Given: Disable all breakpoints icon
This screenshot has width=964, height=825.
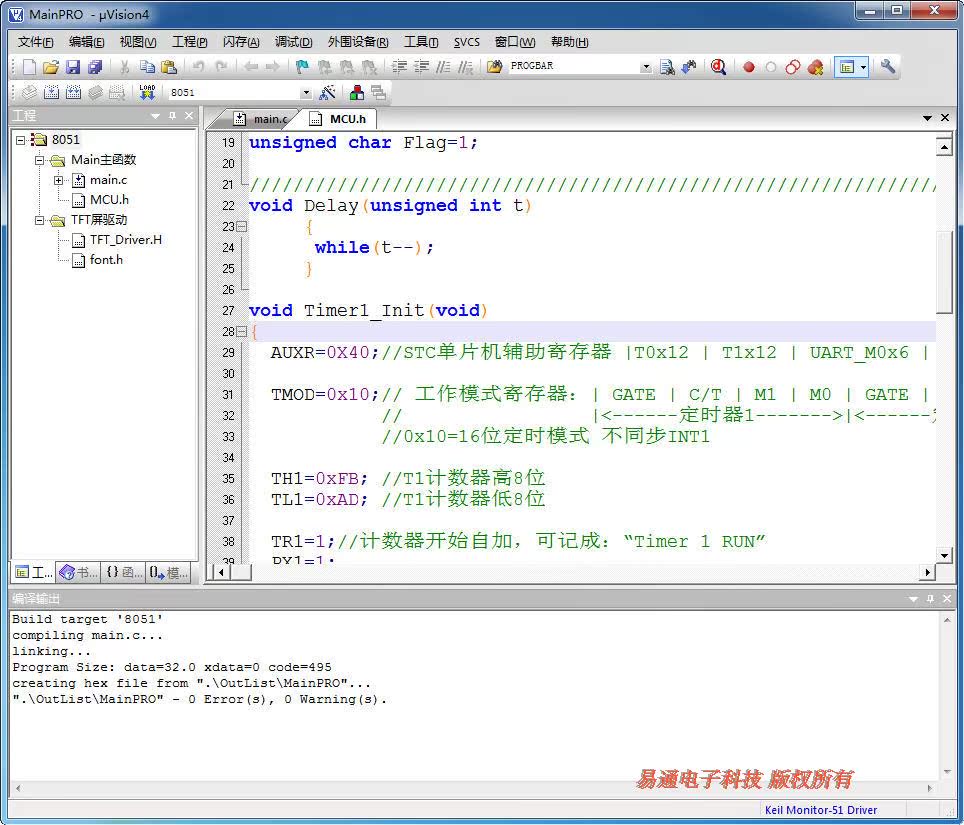Looking at the screenshot, I should pos(793,67).
